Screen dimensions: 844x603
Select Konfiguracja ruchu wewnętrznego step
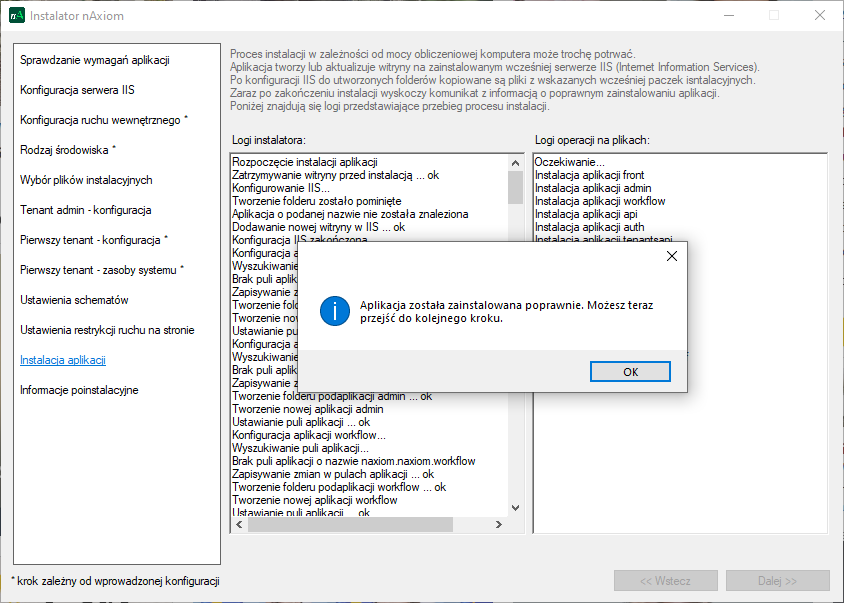[x=104, y=120]
